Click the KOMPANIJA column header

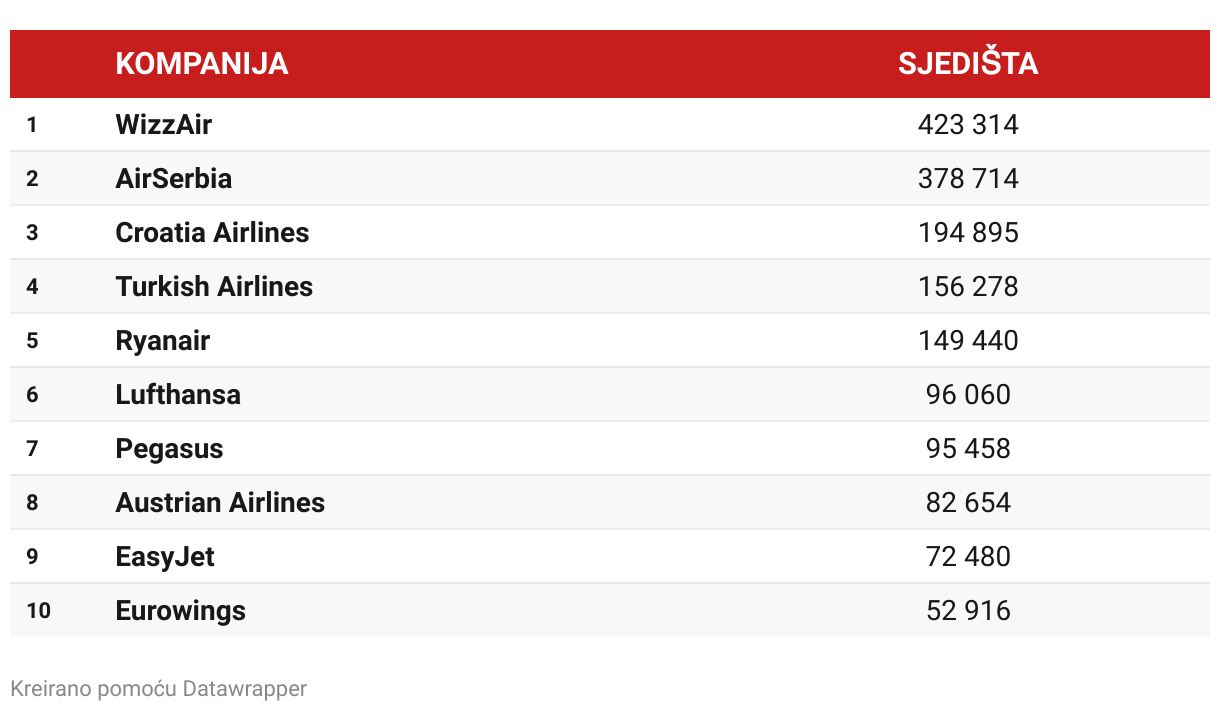[x=202, y=64]
